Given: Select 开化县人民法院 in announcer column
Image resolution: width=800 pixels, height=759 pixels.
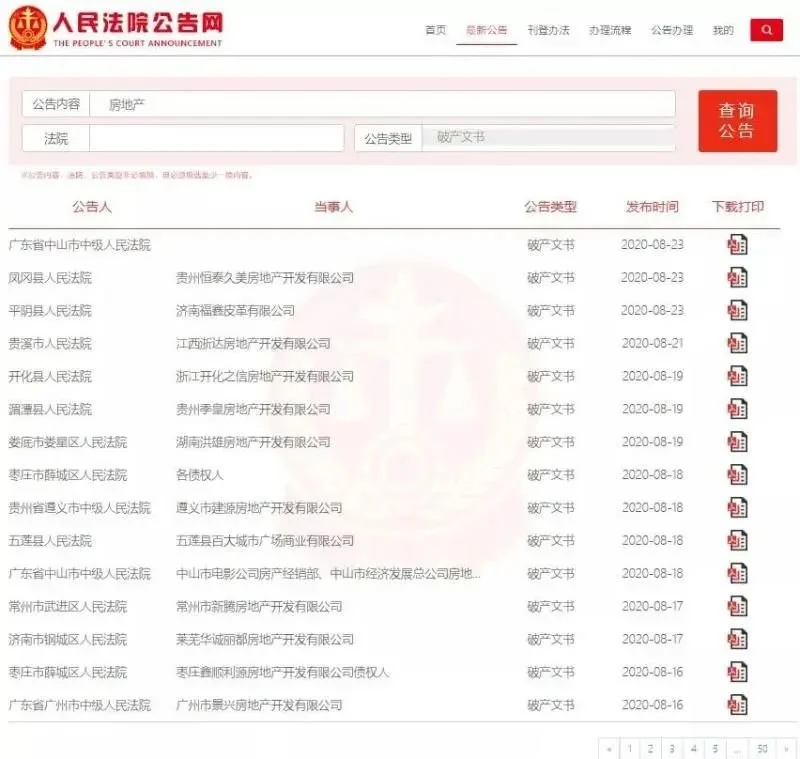Looking at the screenshot, I should [x=50, y=376].
